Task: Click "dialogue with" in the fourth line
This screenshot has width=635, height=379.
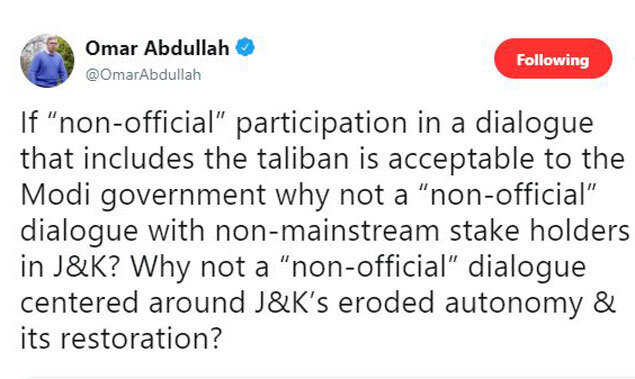Action: click(x=113, y=232)
